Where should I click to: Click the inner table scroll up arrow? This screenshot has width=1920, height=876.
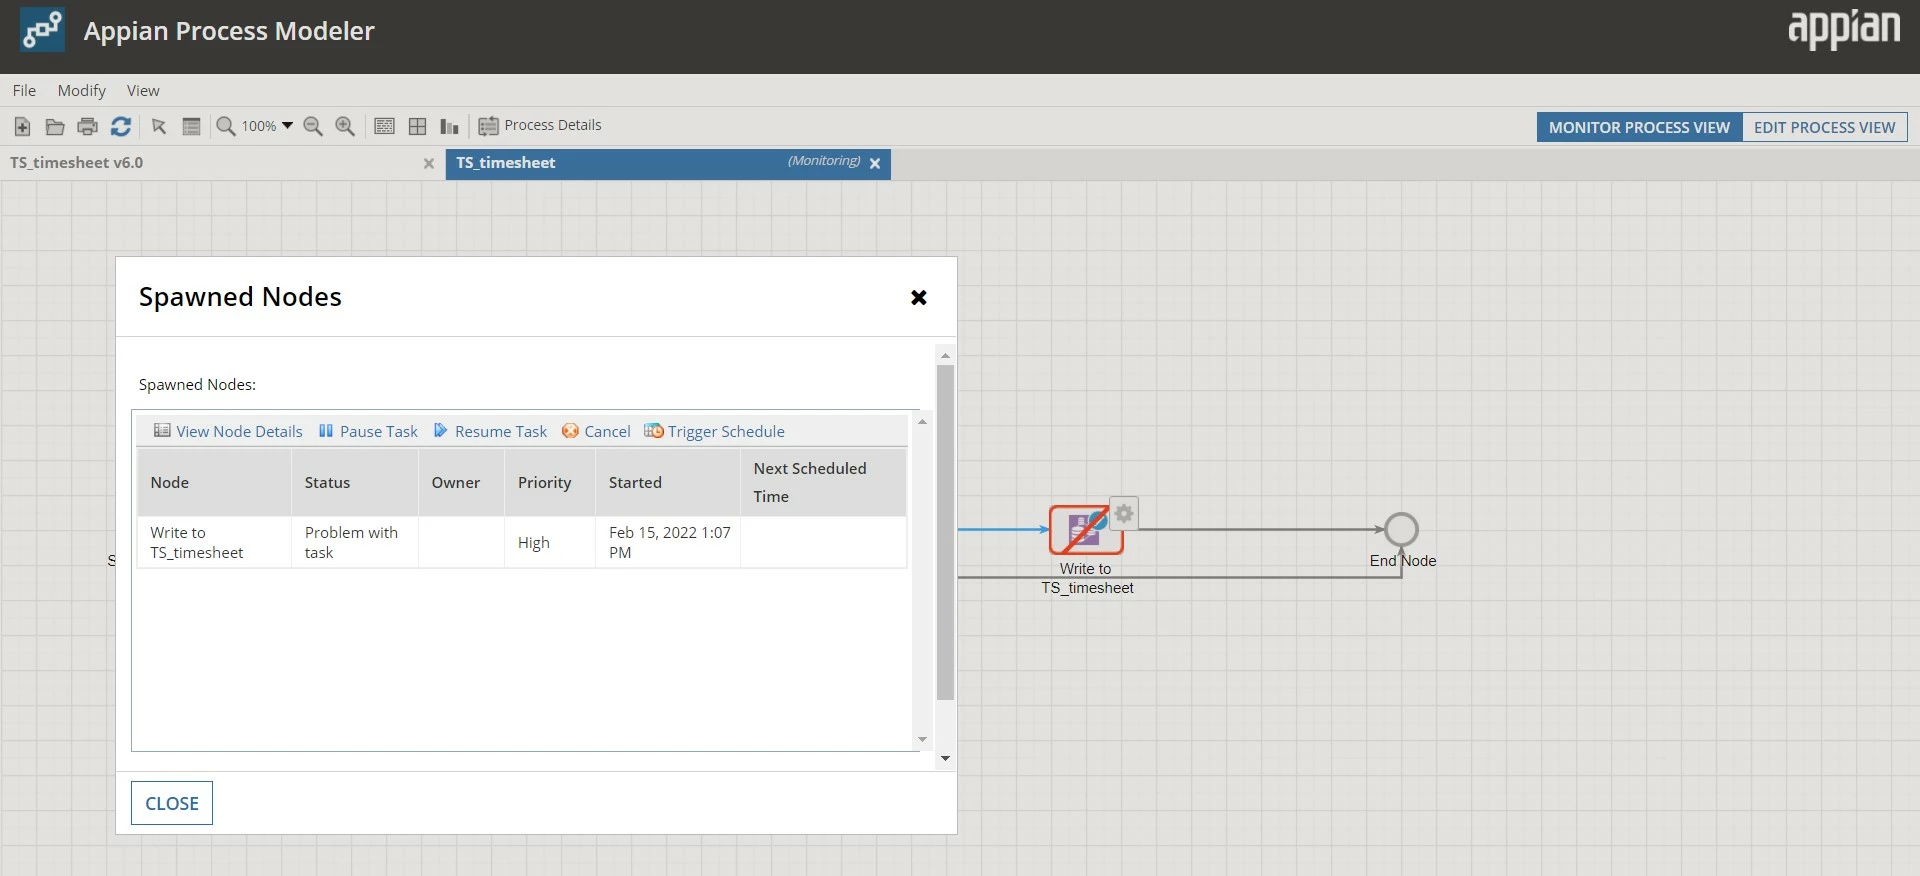[922, 422]
